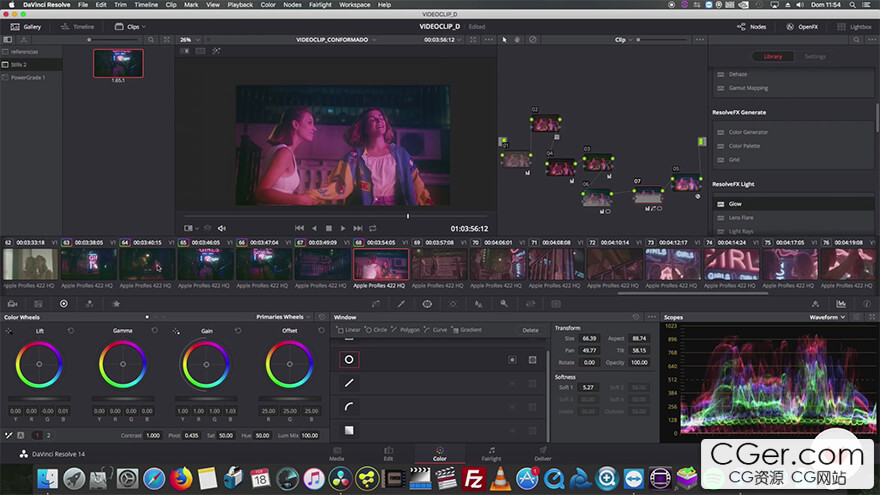This screenshot has height=495, width=880.
Task: Reset Offset color wheel
Action: click(x=321, y=331)
